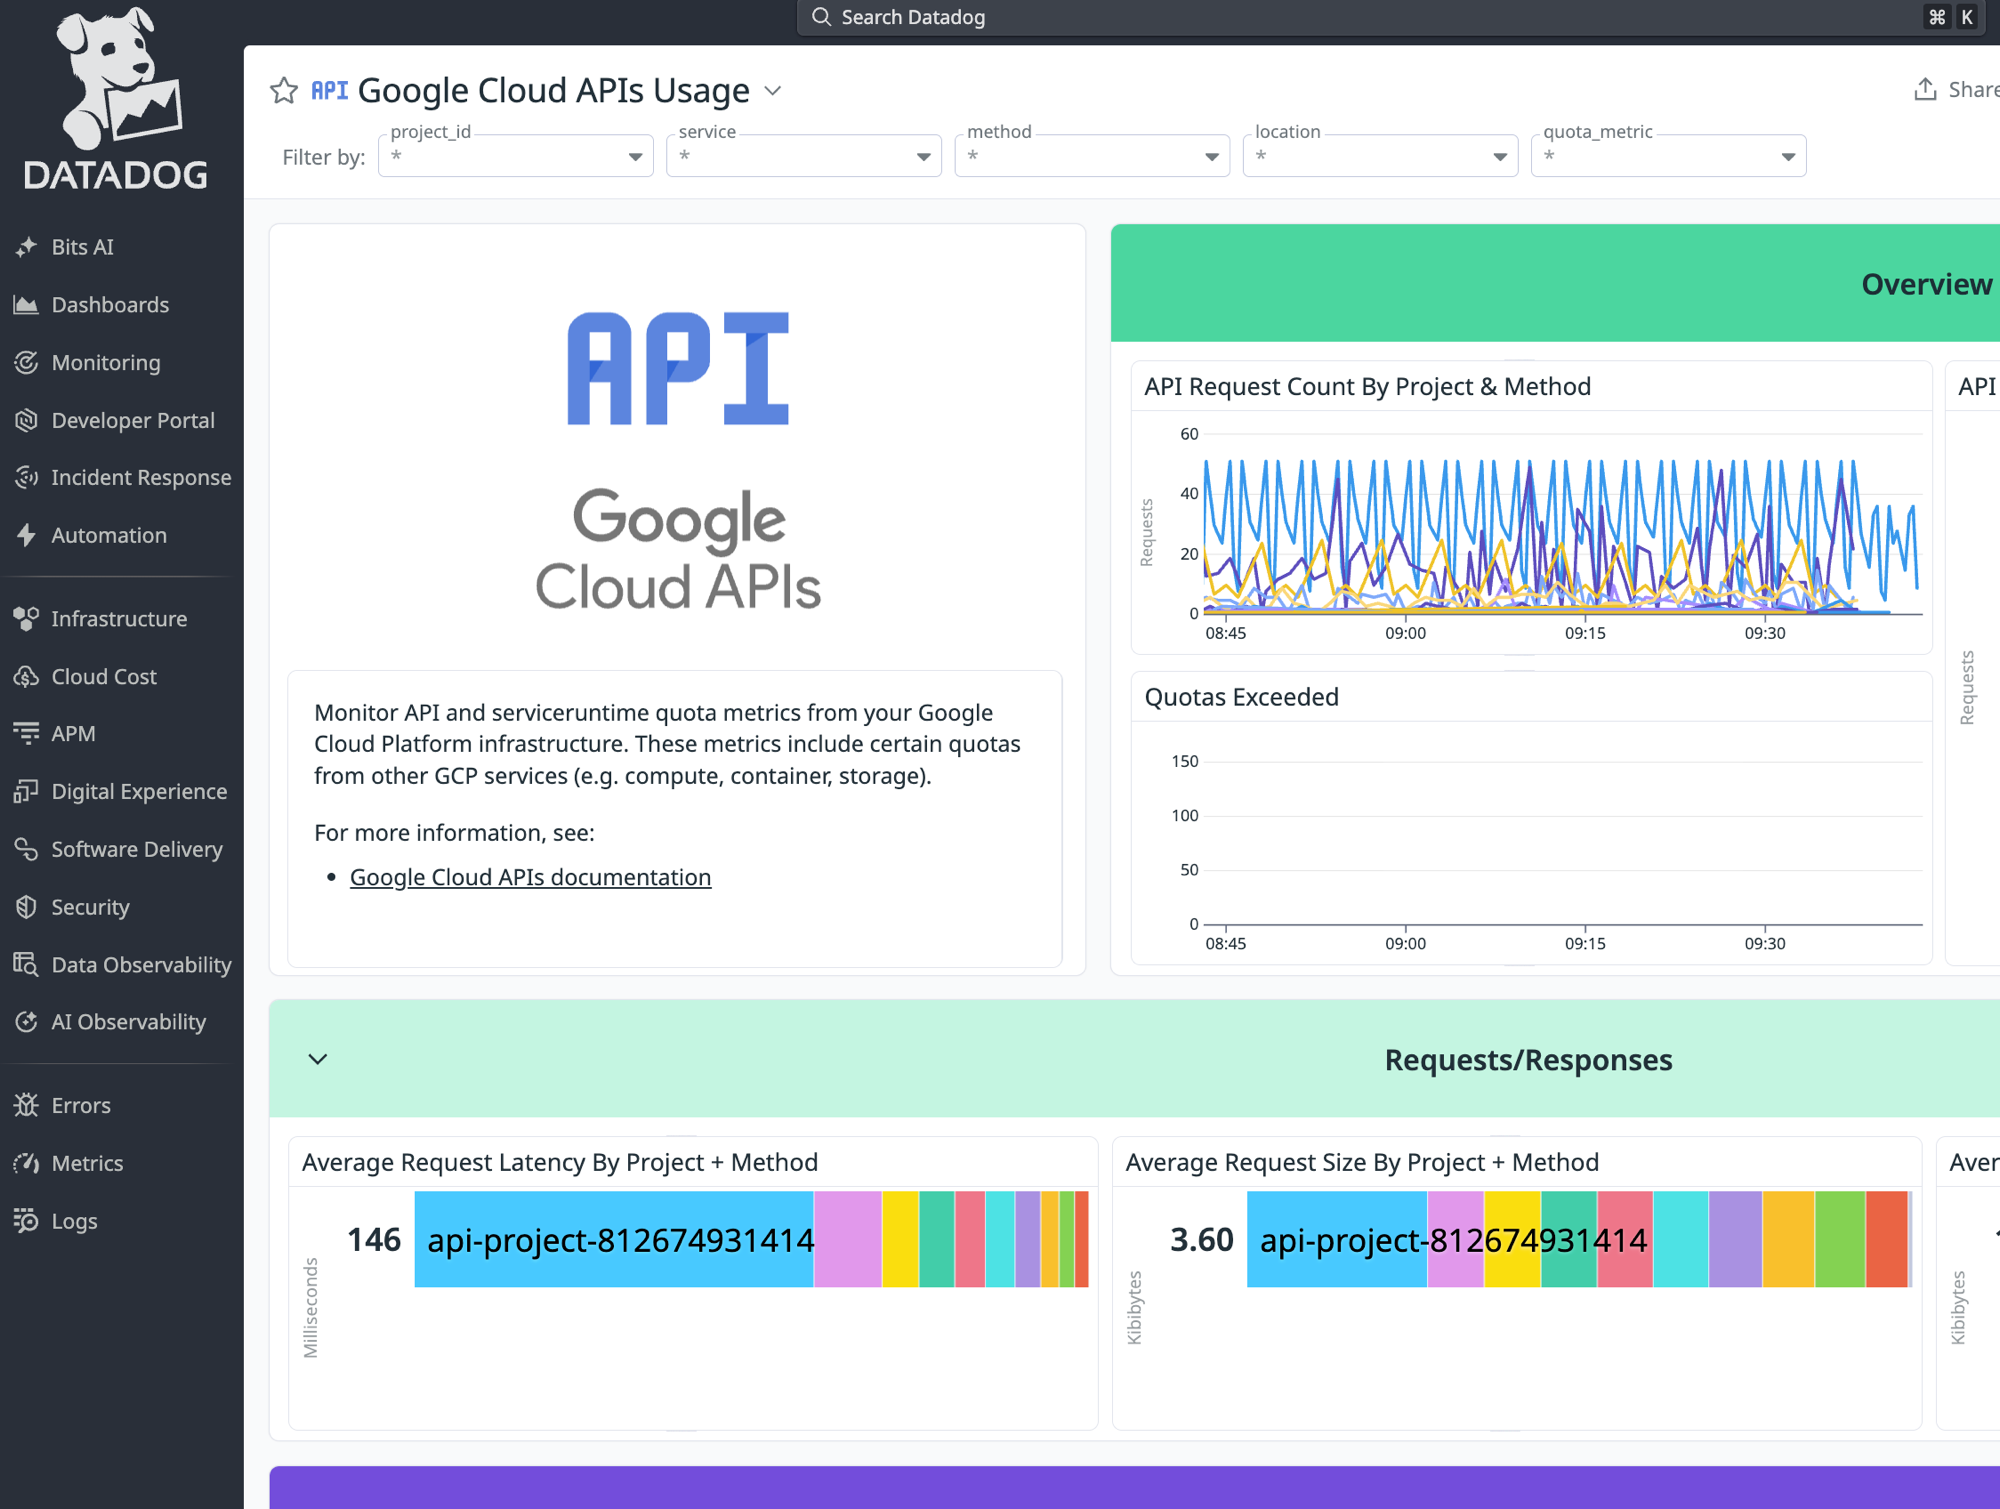Open the project_id filter dropdown
The height and width of the screenshot is (1509, 2000).
tap(516, 156)
